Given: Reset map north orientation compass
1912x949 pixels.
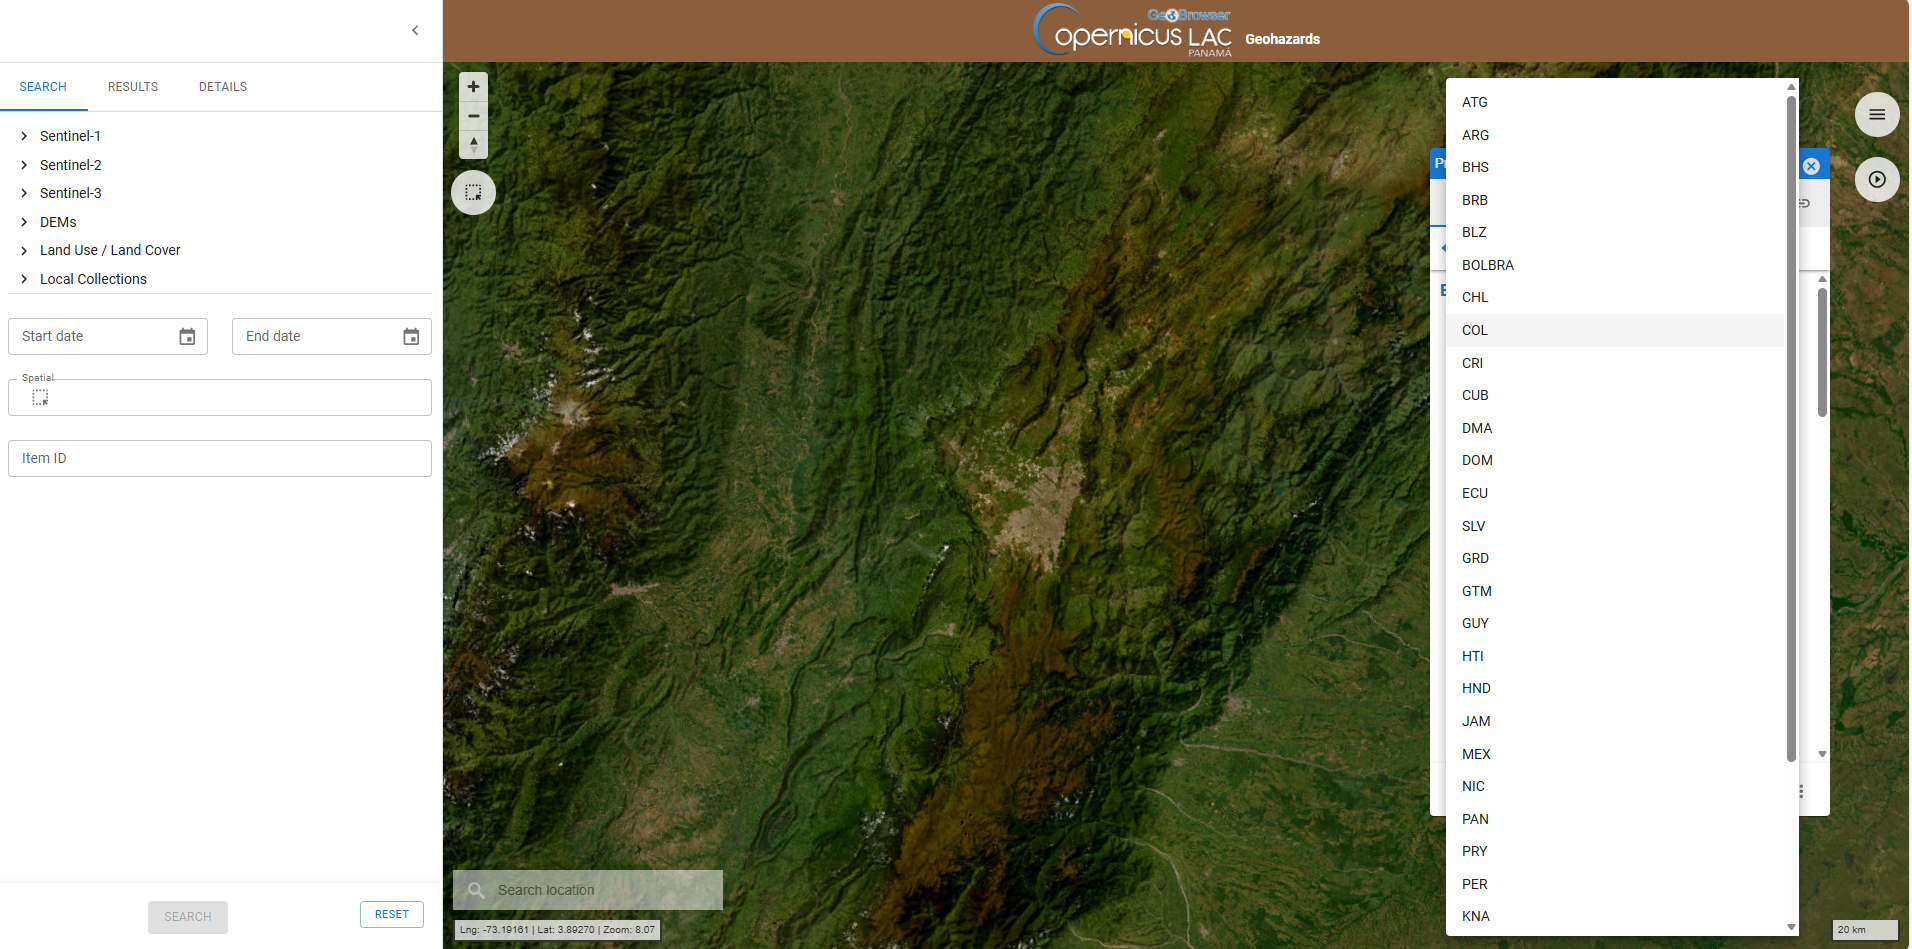Looking at the screenshot, I should tap(473, 145).
